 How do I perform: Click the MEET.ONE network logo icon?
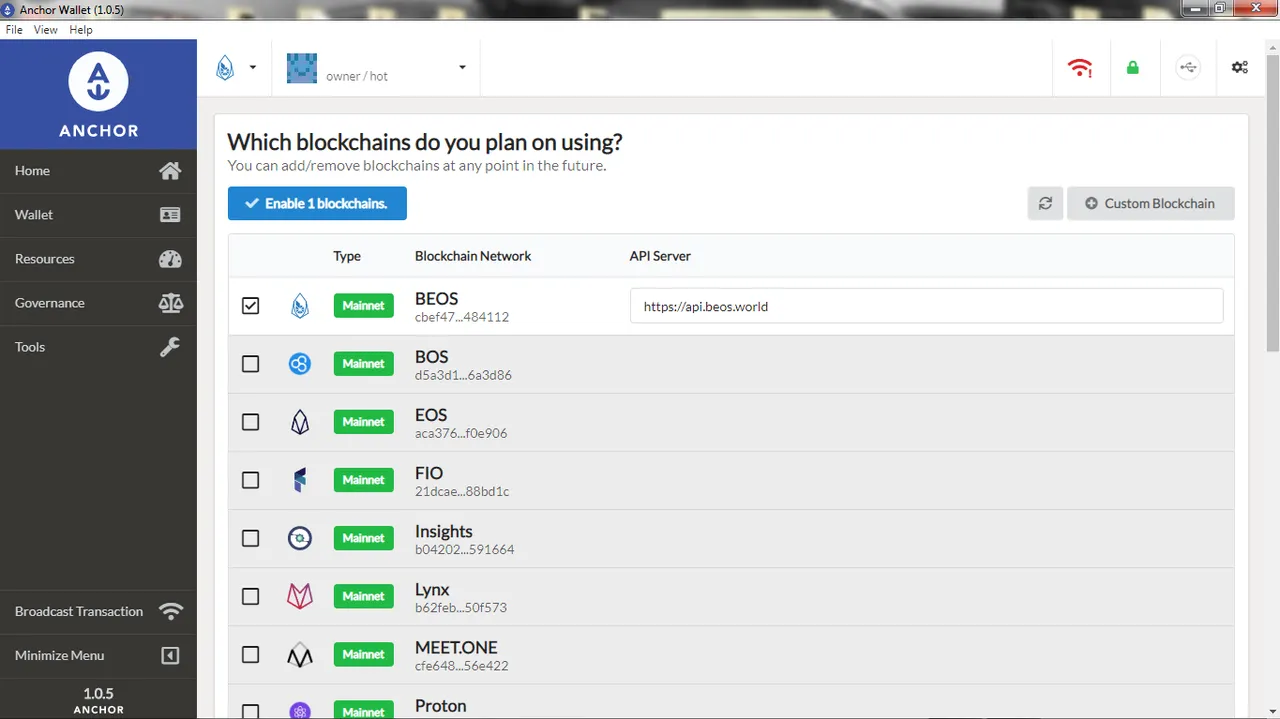tap(300, 655)
